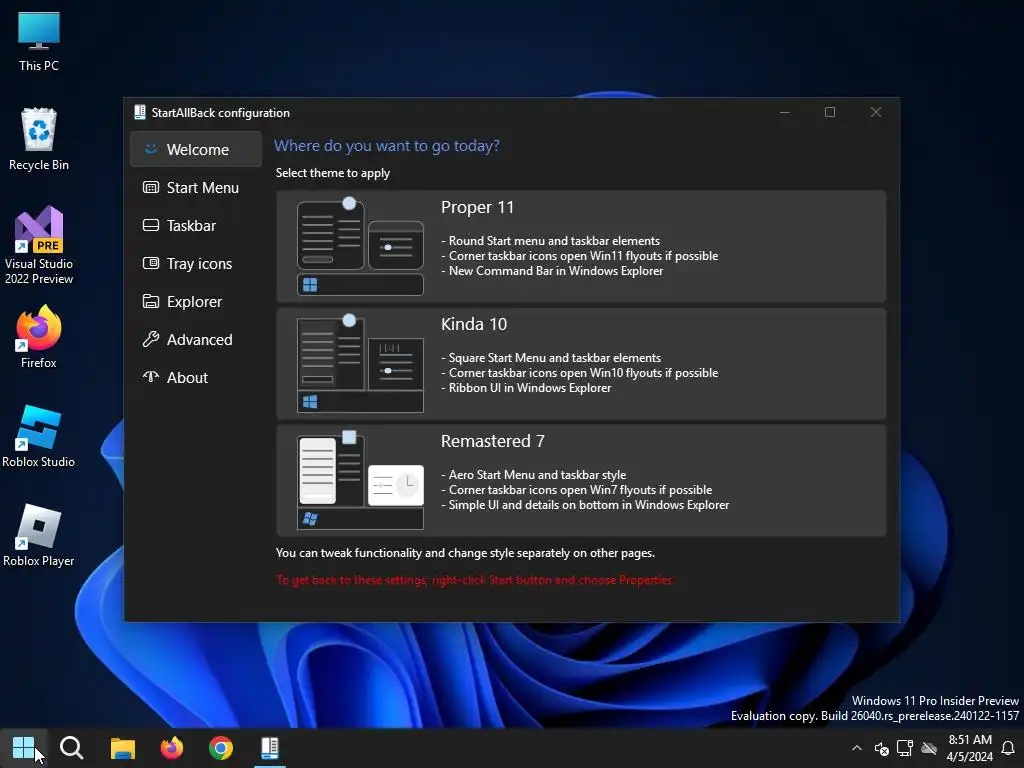Select the Roblox Player desktop shortcut
This screenshot has width=1024, height=768.
coord(39,536)
